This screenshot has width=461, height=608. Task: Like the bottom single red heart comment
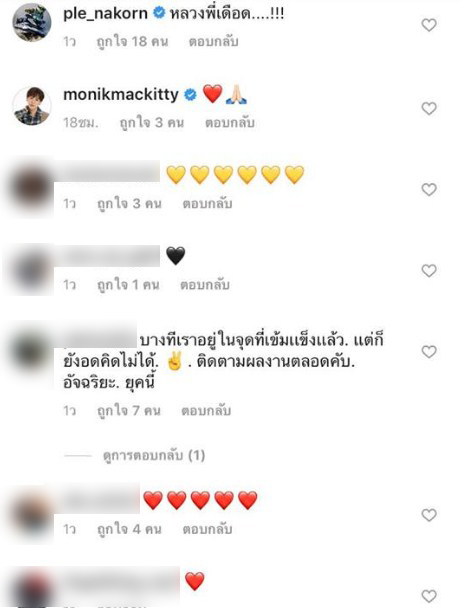[x=429, y=596]
